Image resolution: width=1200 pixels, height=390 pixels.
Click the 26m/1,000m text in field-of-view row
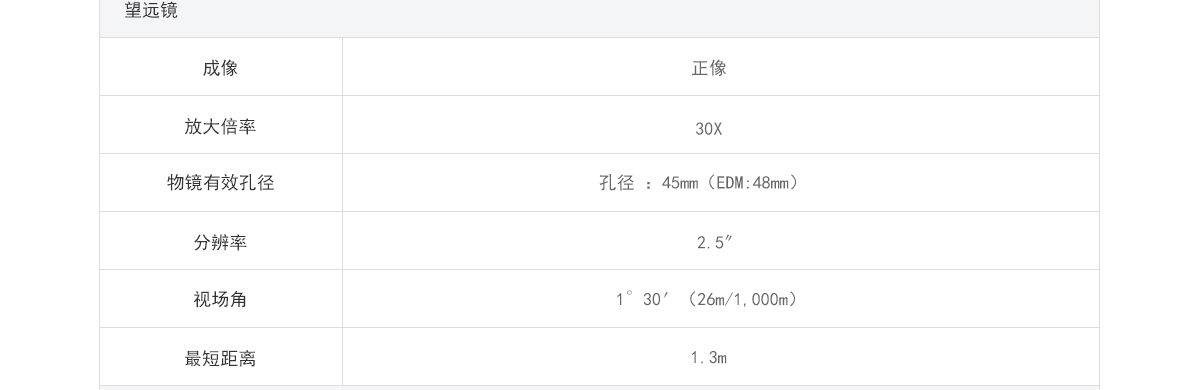point(745,300)
